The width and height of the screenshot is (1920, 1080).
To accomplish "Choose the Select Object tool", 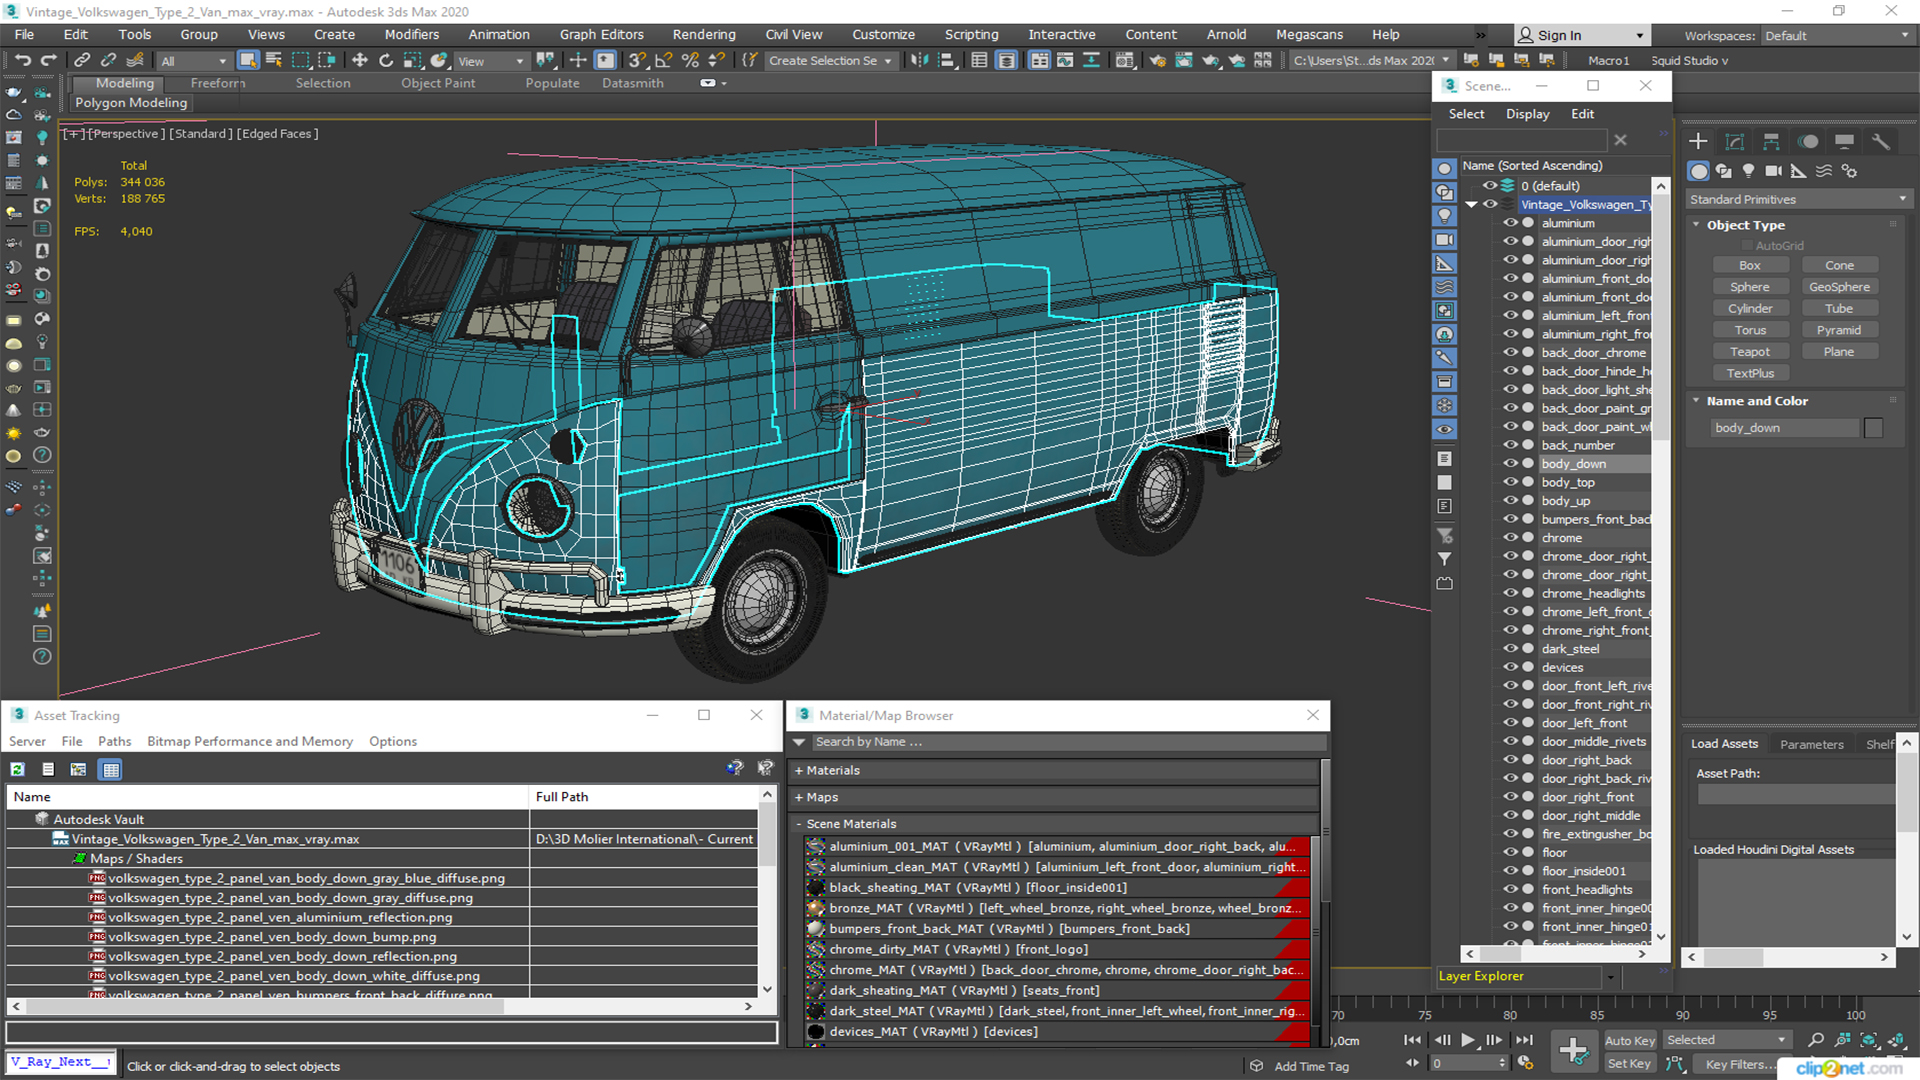I will coord(248,61).
